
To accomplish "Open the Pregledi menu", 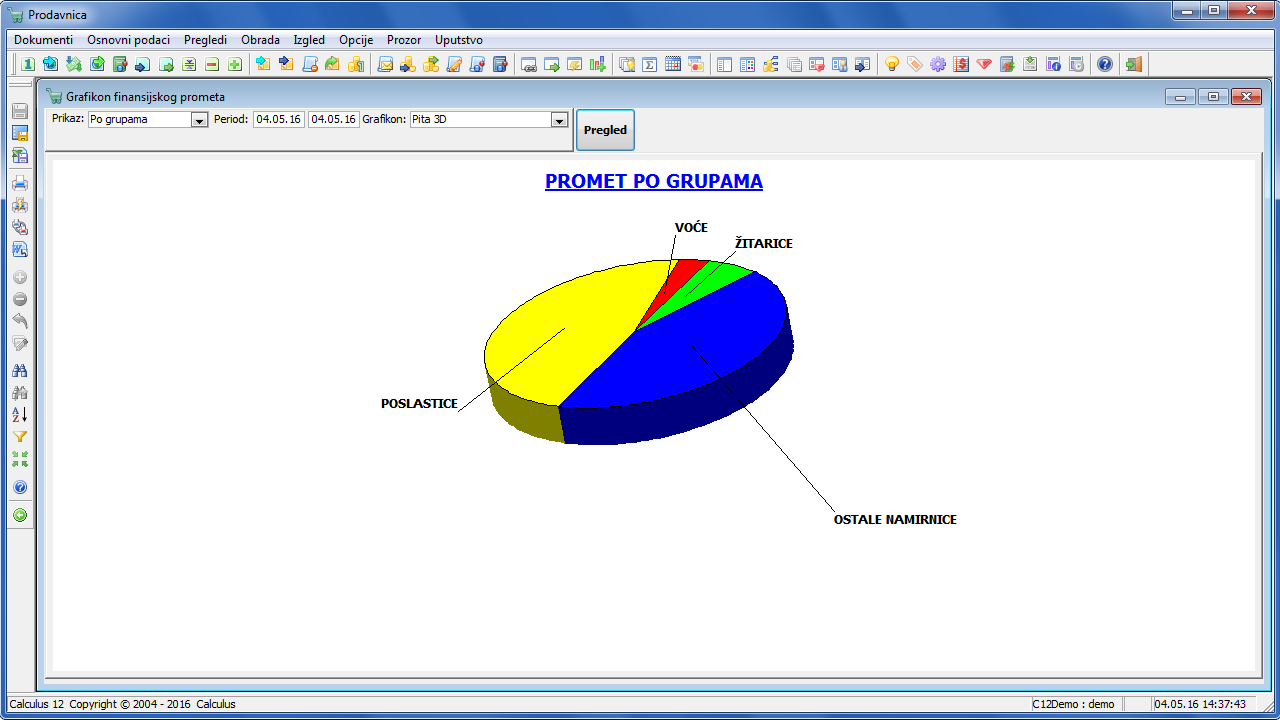I will click(205, 40).
